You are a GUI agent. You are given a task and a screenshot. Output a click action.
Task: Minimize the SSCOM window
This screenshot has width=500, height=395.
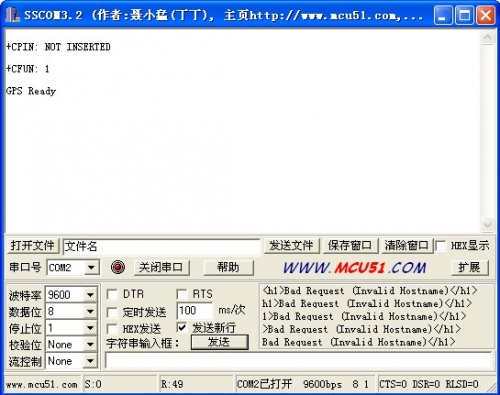[443, 15]
